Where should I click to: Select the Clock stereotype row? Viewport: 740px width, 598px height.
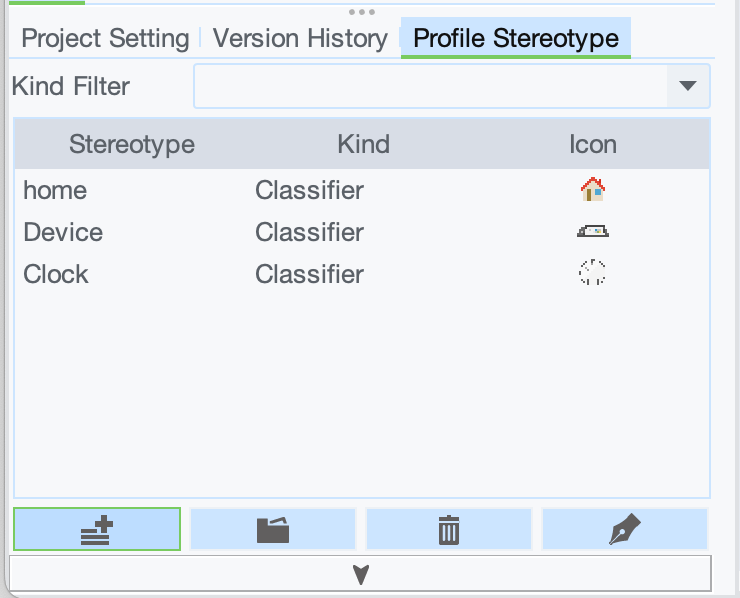[57, 274]
